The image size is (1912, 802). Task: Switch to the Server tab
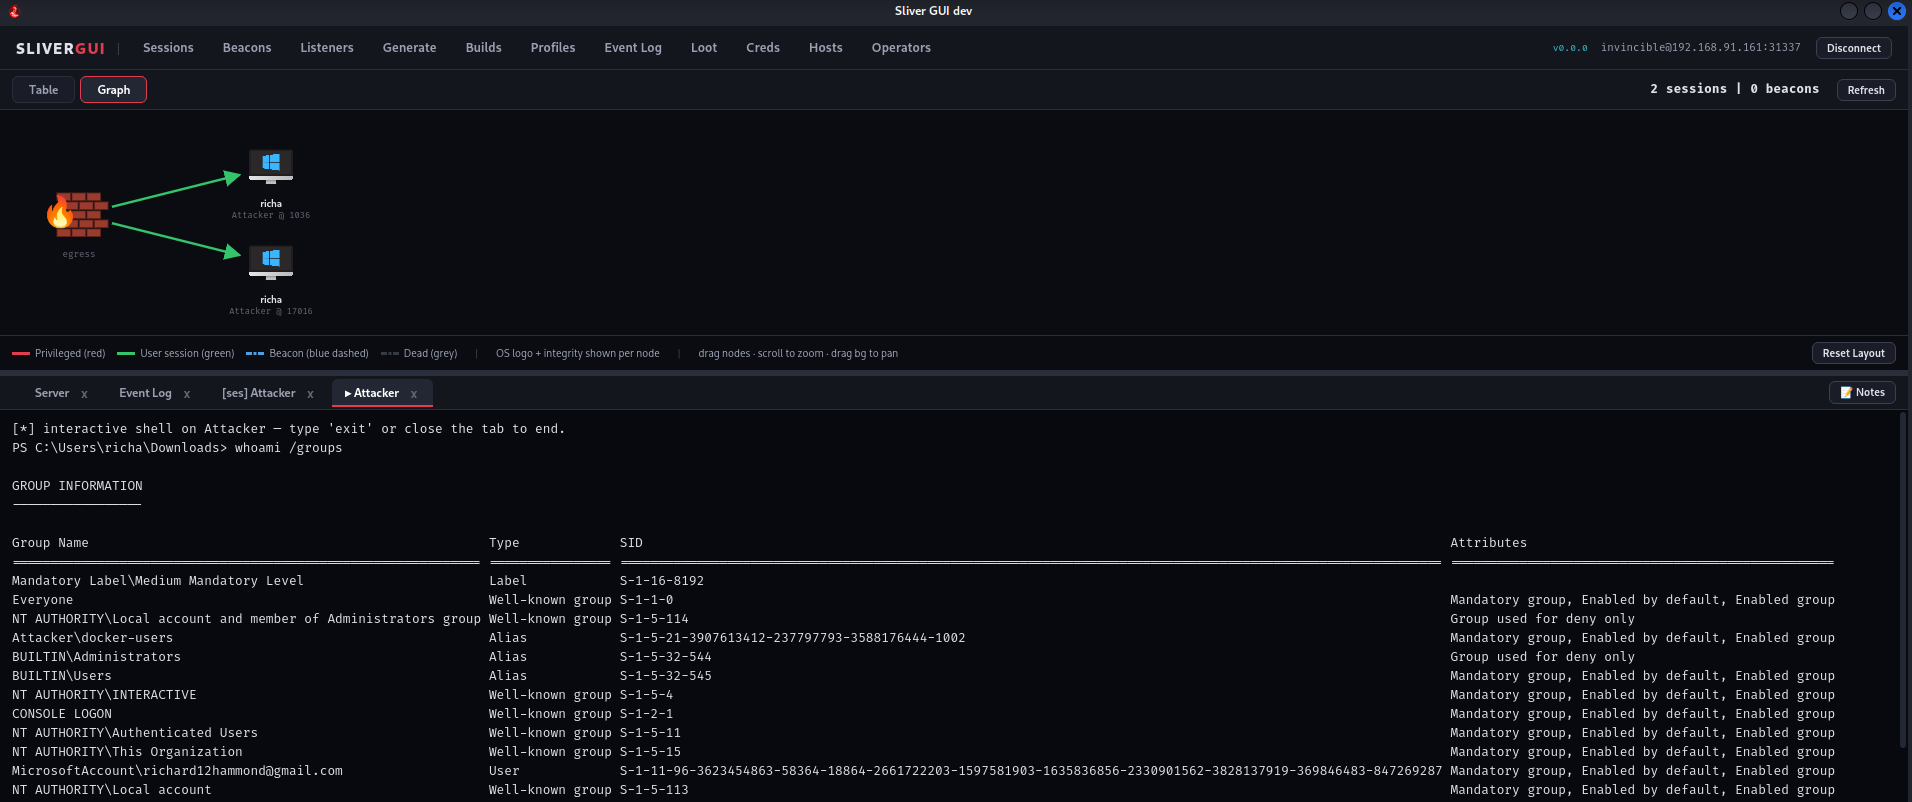coord(52,394)
